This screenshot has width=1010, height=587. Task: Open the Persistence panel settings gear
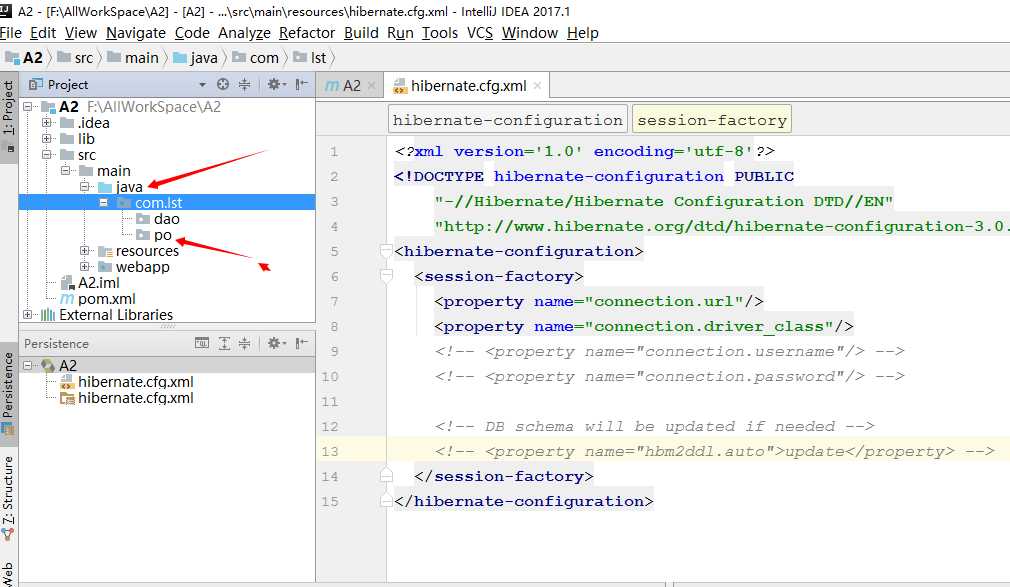pos(276,343)
